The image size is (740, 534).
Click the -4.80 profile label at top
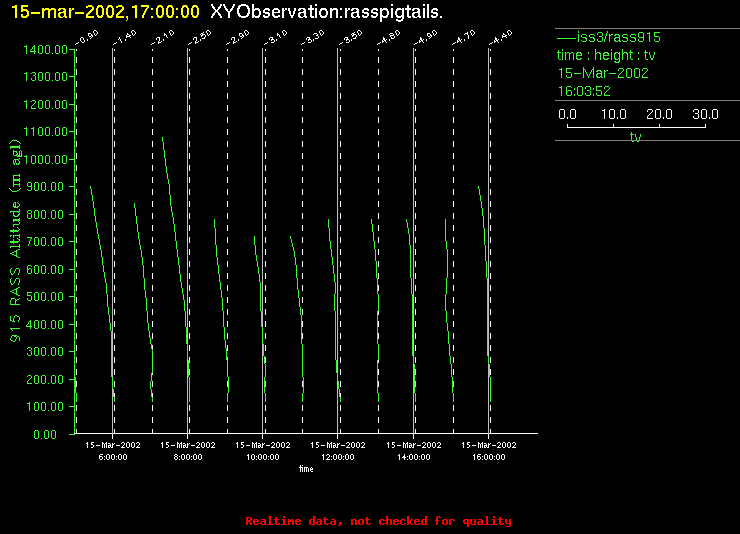point(389,38)
